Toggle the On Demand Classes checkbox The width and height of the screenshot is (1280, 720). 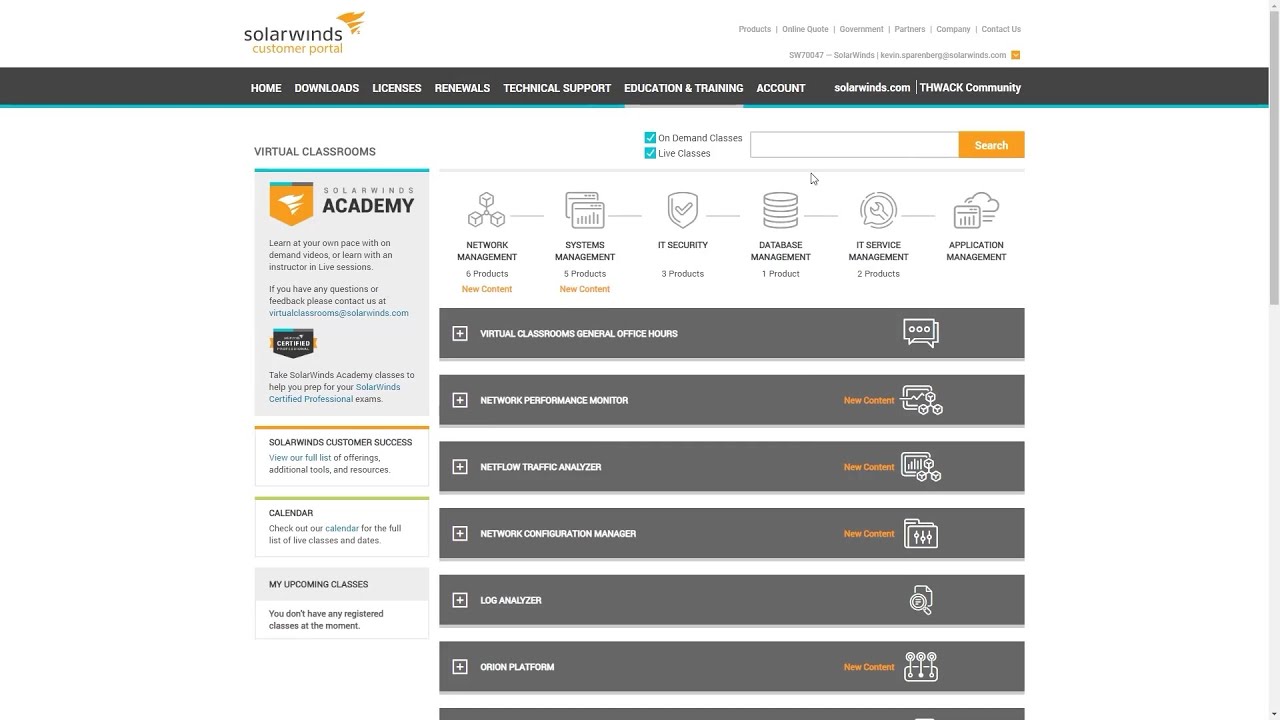pos(650,138)
